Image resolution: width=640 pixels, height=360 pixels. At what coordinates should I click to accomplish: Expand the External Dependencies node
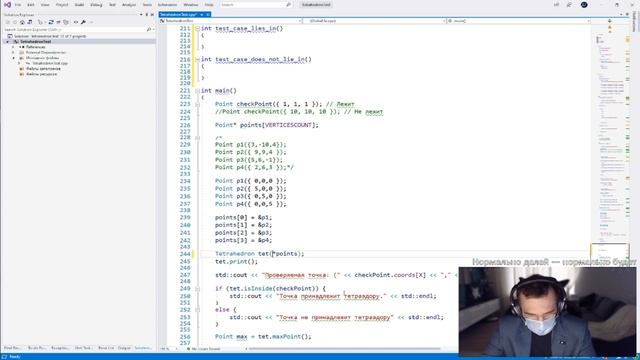coord(13,52)
